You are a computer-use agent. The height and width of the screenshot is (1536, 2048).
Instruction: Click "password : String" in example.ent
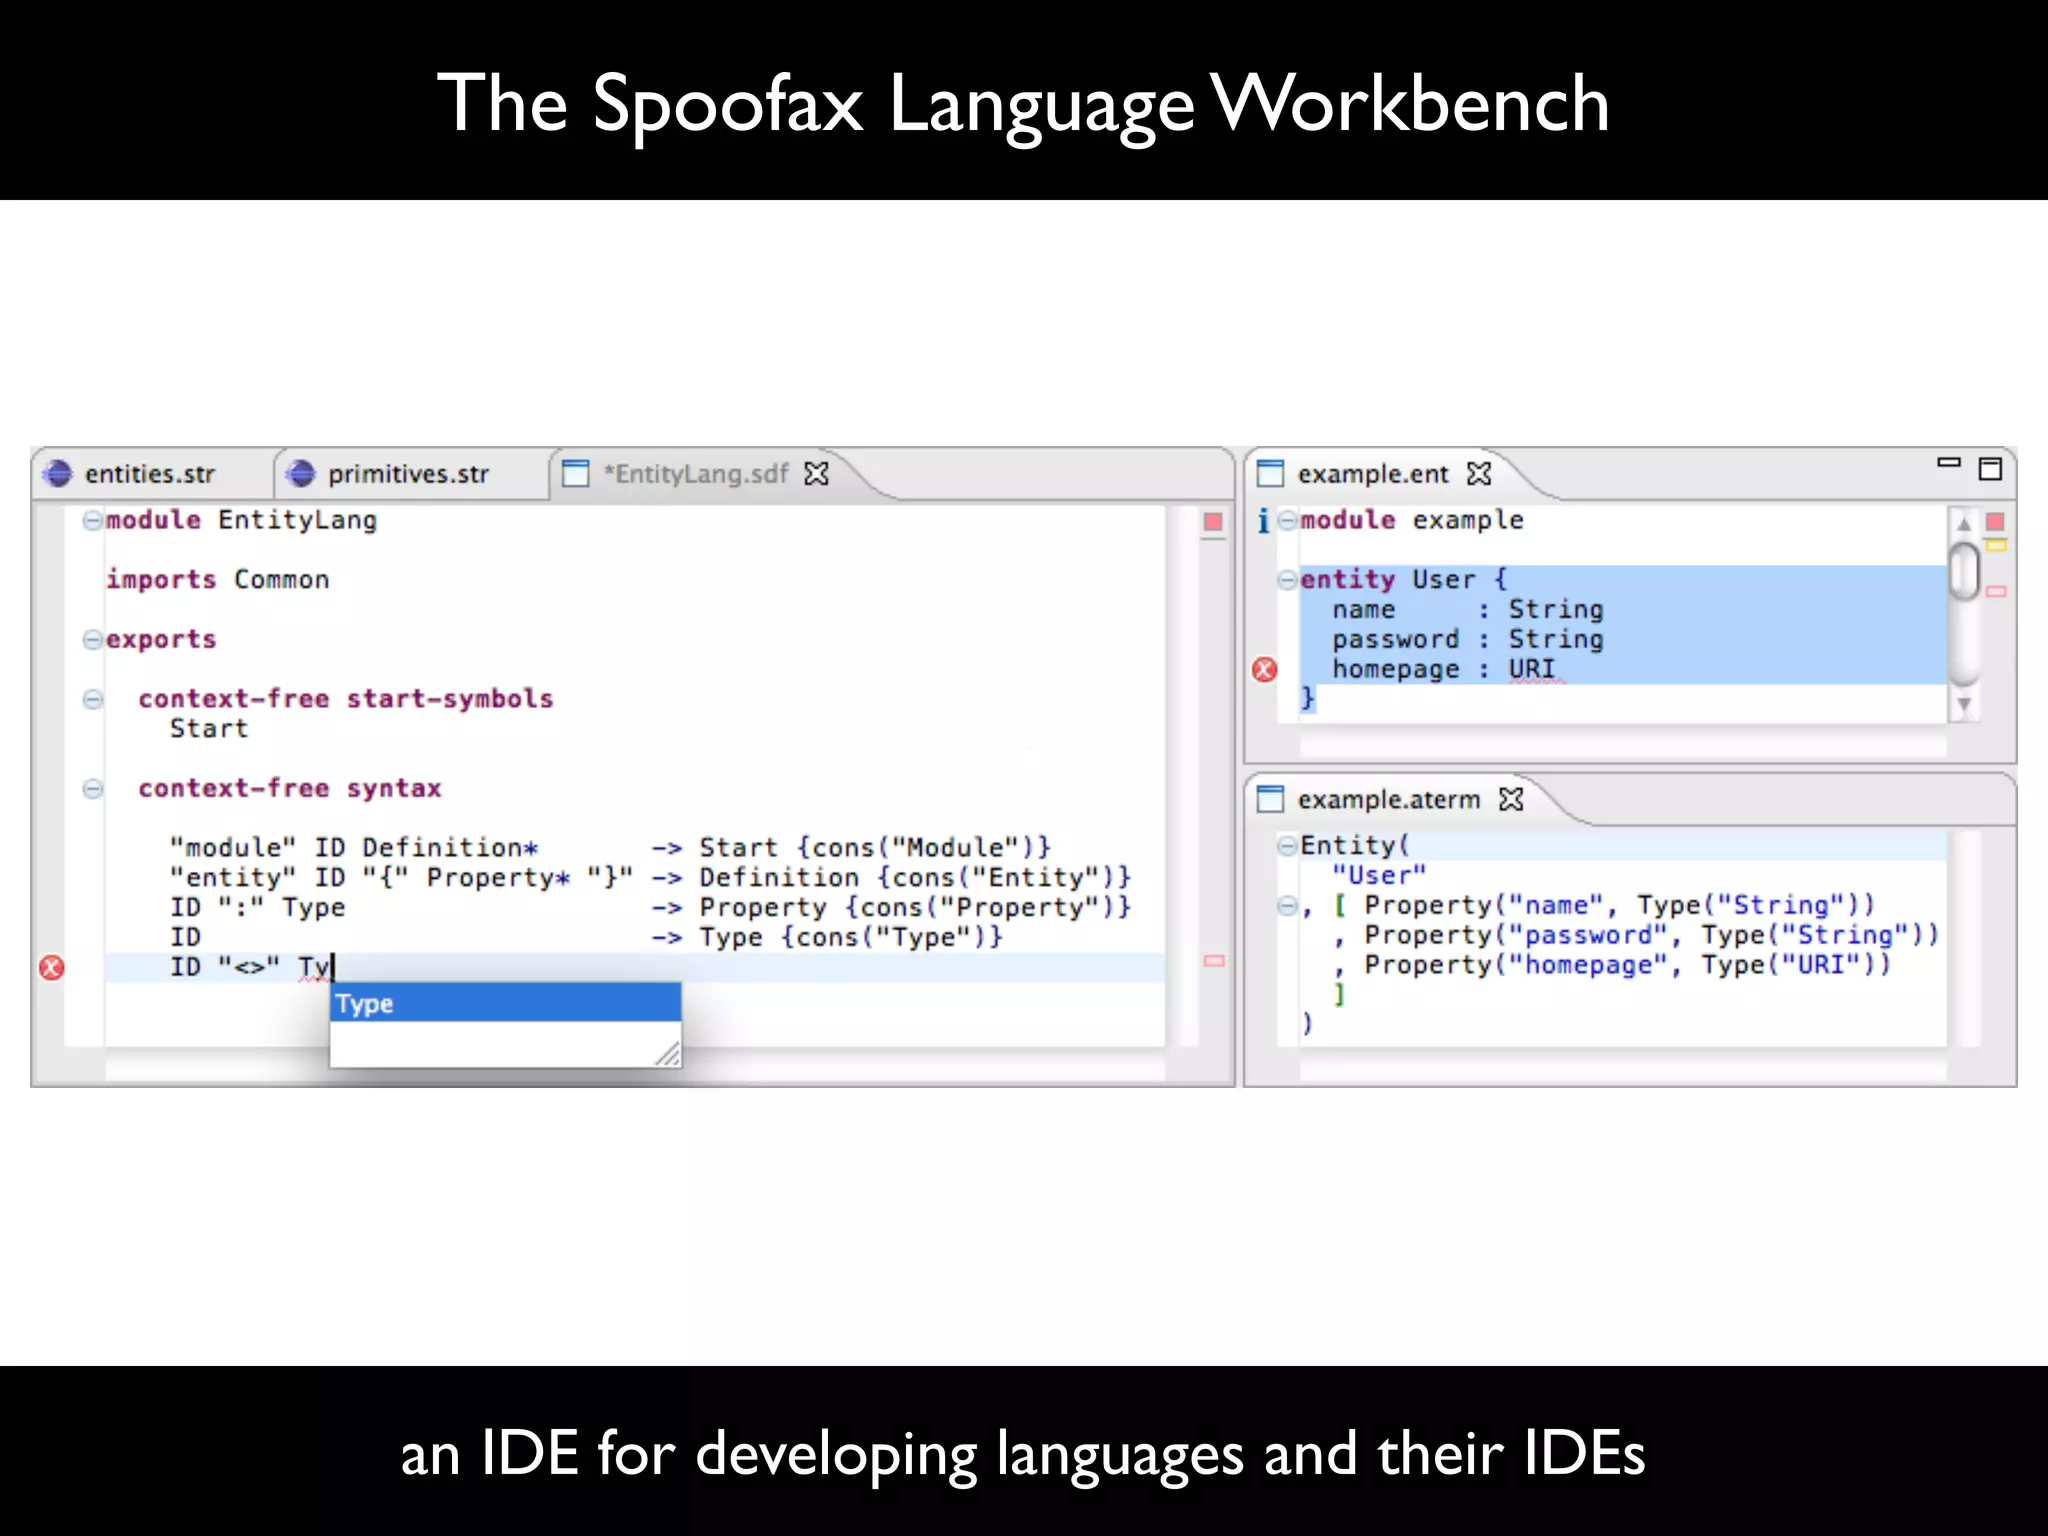(1467, 640)
